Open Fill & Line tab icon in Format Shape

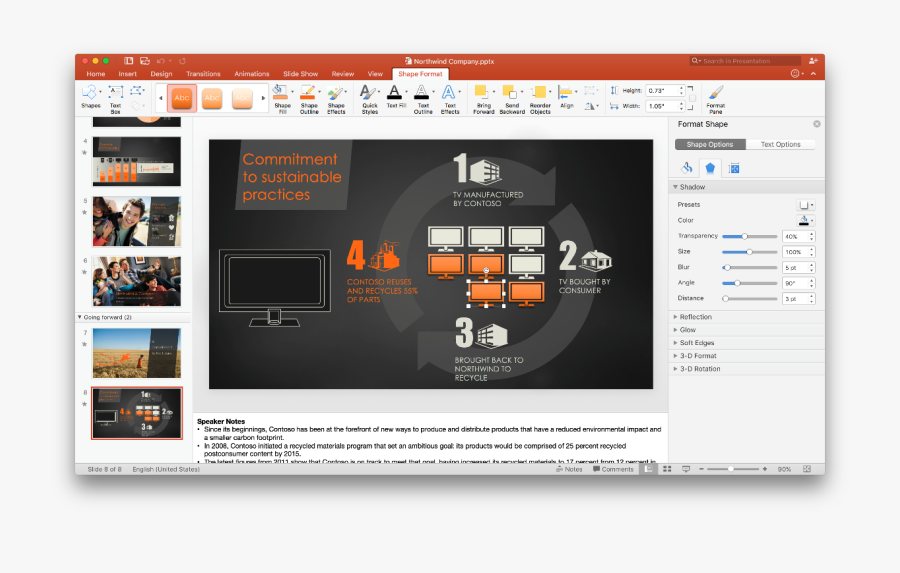pyautogui.click(x=687, y=168)
